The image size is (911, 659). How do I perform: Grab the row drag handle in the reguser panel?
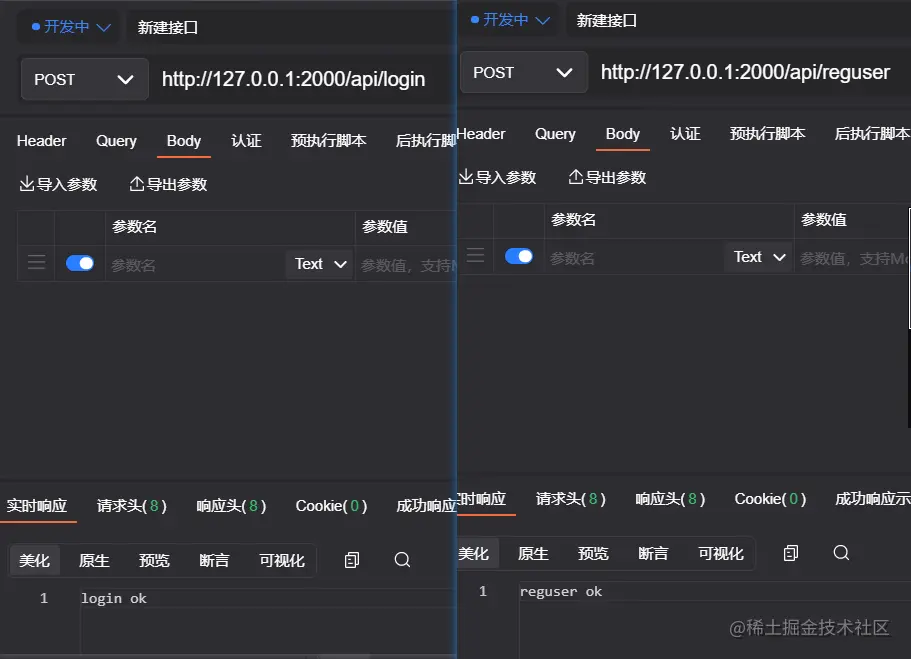point(475,256)
